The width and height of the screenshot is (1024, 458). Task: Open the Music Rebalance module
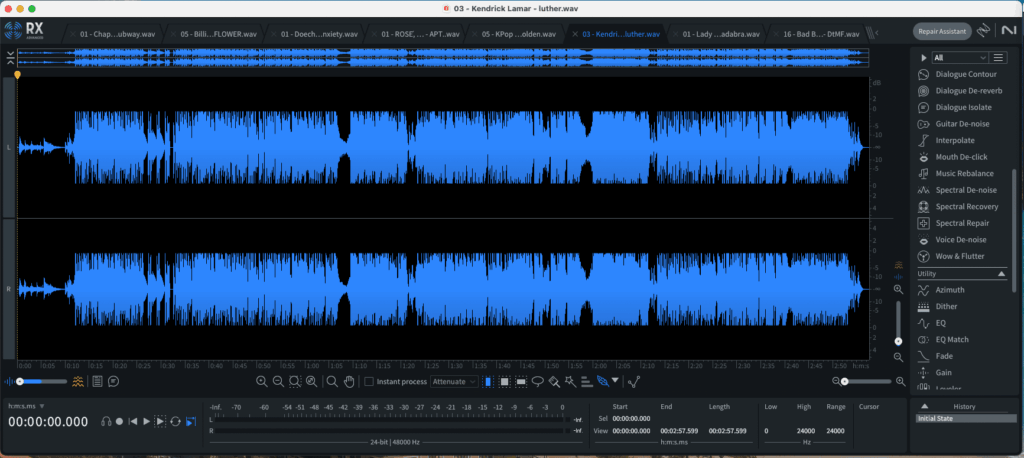click(x=956, y=173)
